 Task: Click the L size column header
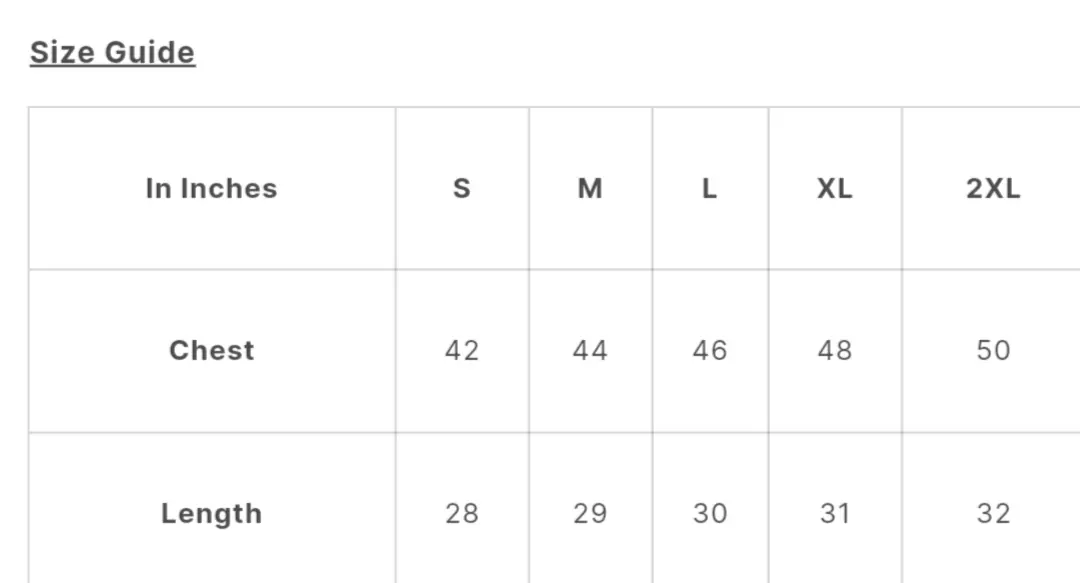709,188
